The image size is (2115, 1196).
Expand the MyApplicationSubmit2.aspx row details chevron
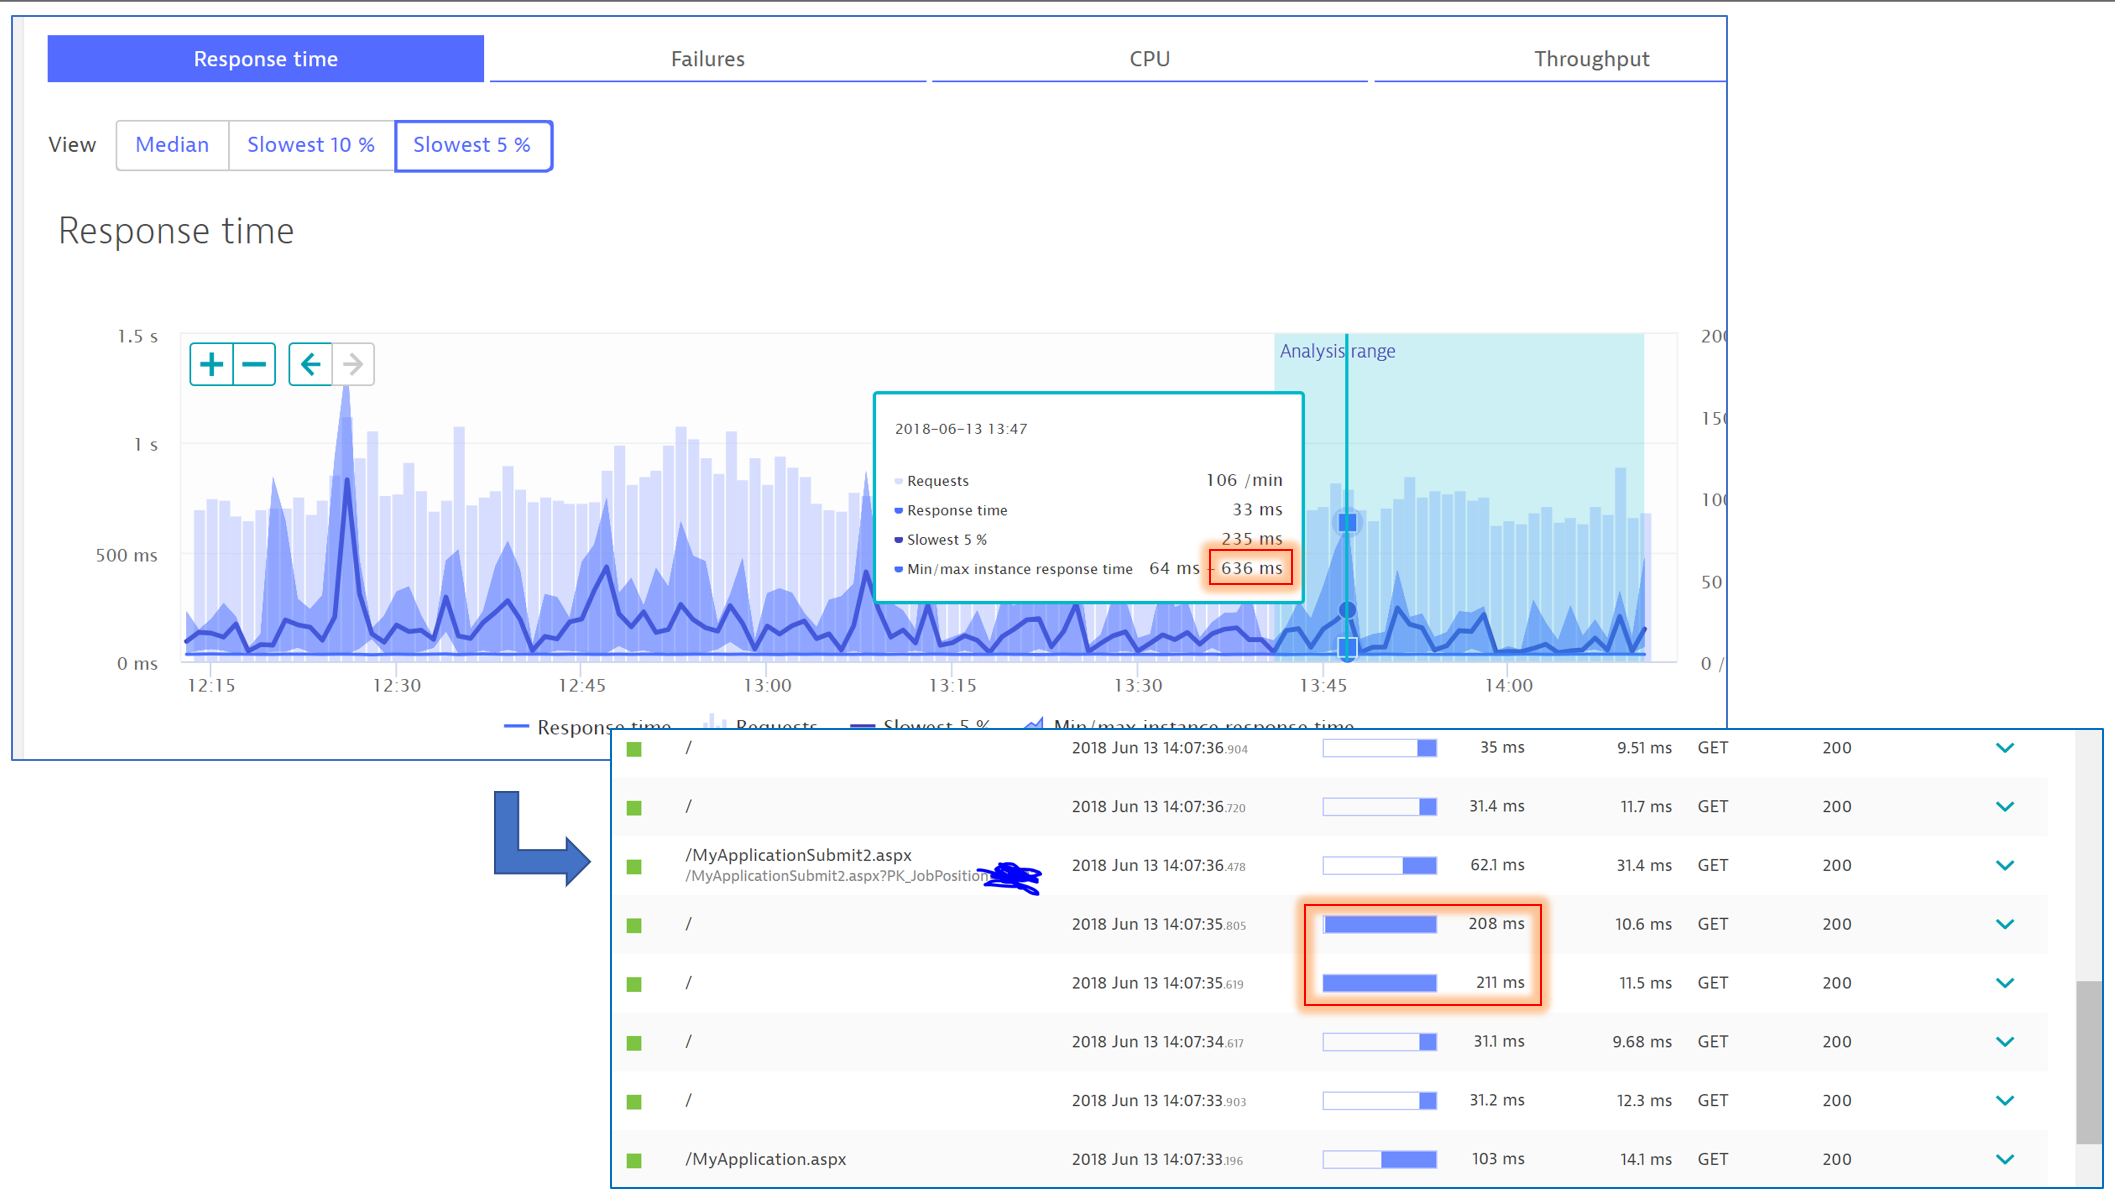click(2004, 865)
